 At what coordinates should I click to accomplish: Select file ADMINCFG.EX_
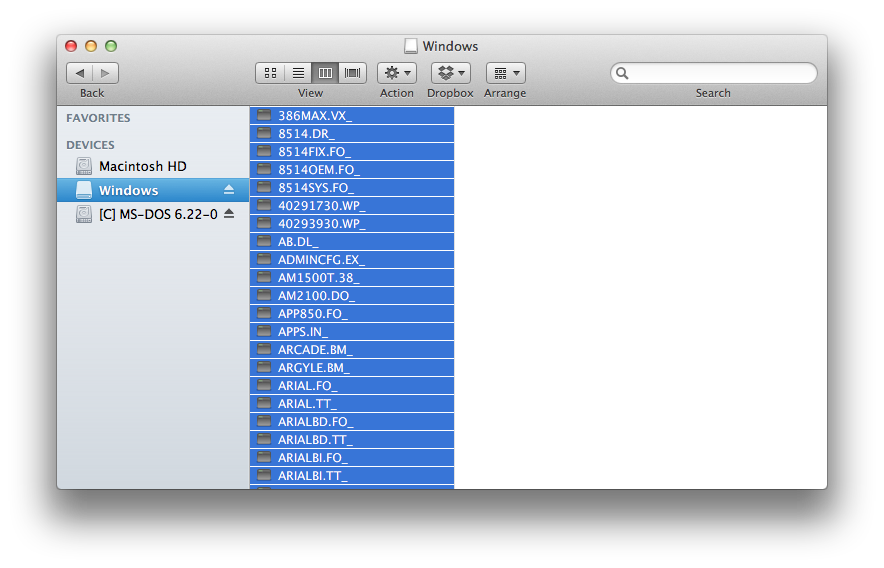click(352, 260)
